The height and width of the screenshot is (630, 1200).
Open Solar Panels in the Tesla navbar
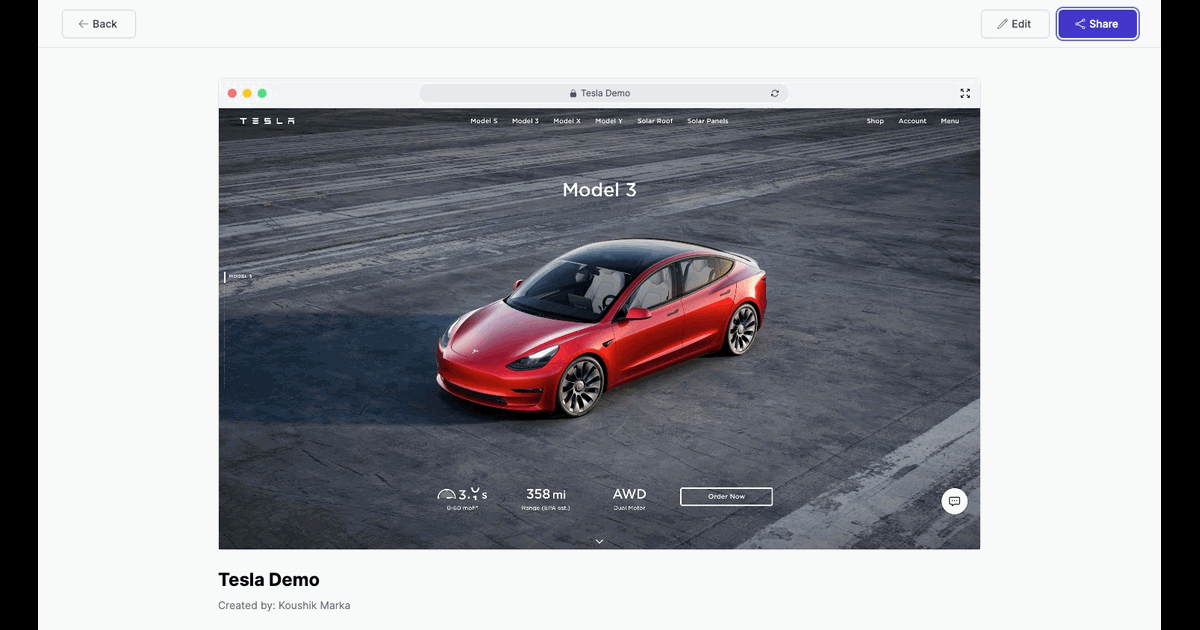708,121
